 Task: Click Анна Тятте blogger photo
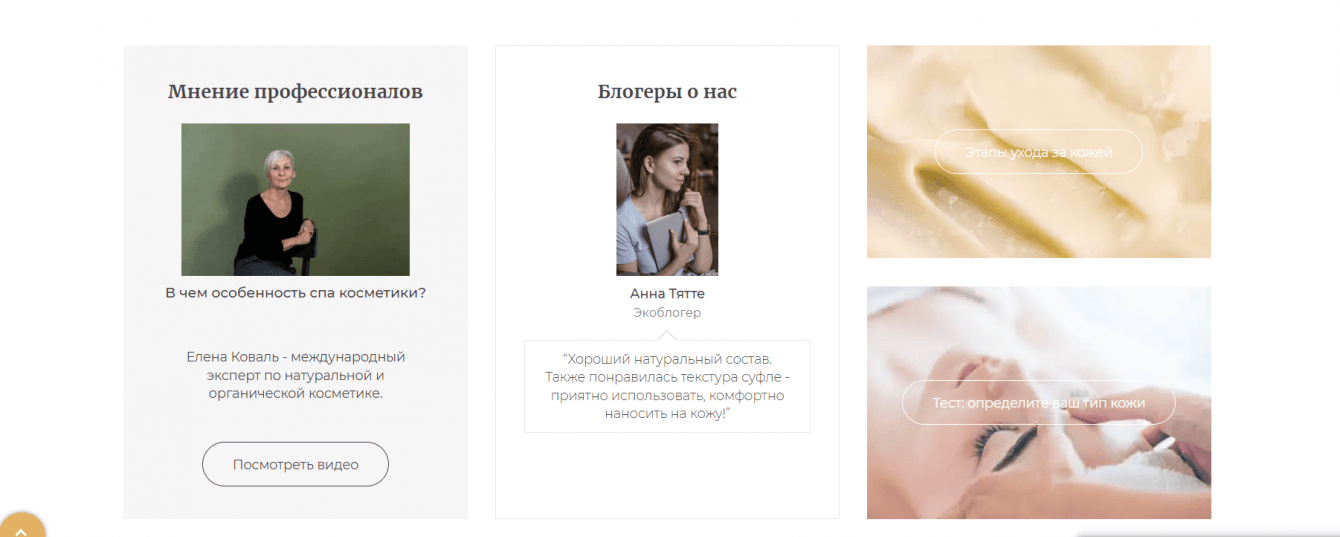[x=667, y=199]
